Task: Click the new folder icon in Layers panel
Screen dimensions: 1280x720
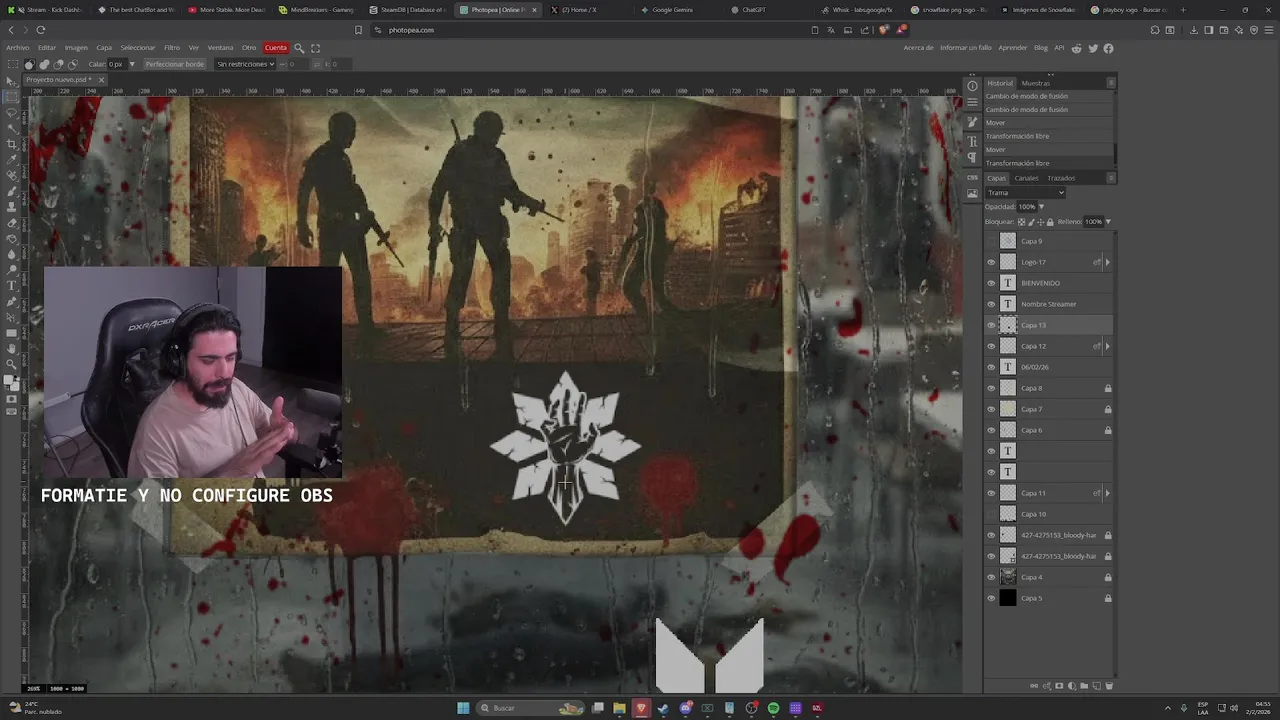Action: (x=1084, y=686)
